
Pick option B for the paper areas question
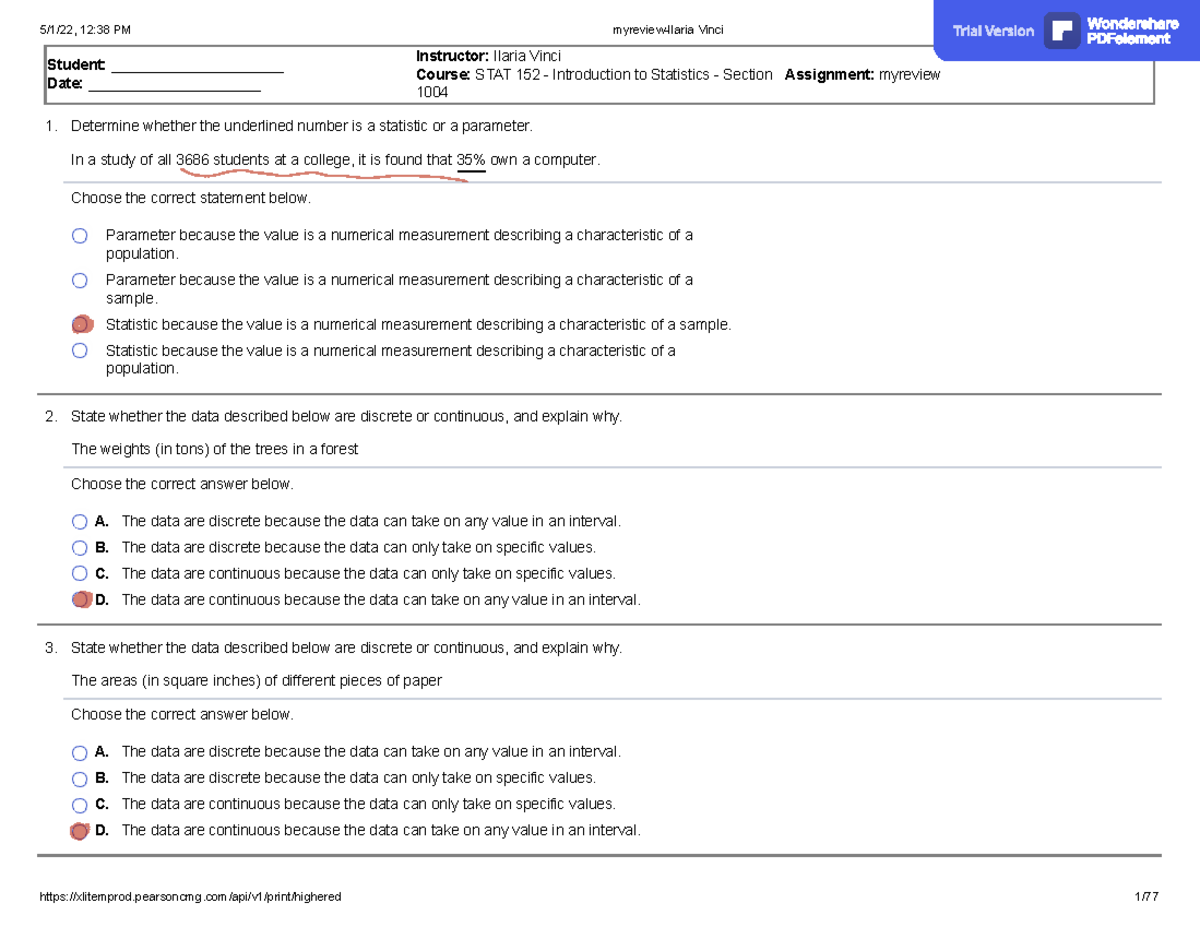(x=80, y=779)
